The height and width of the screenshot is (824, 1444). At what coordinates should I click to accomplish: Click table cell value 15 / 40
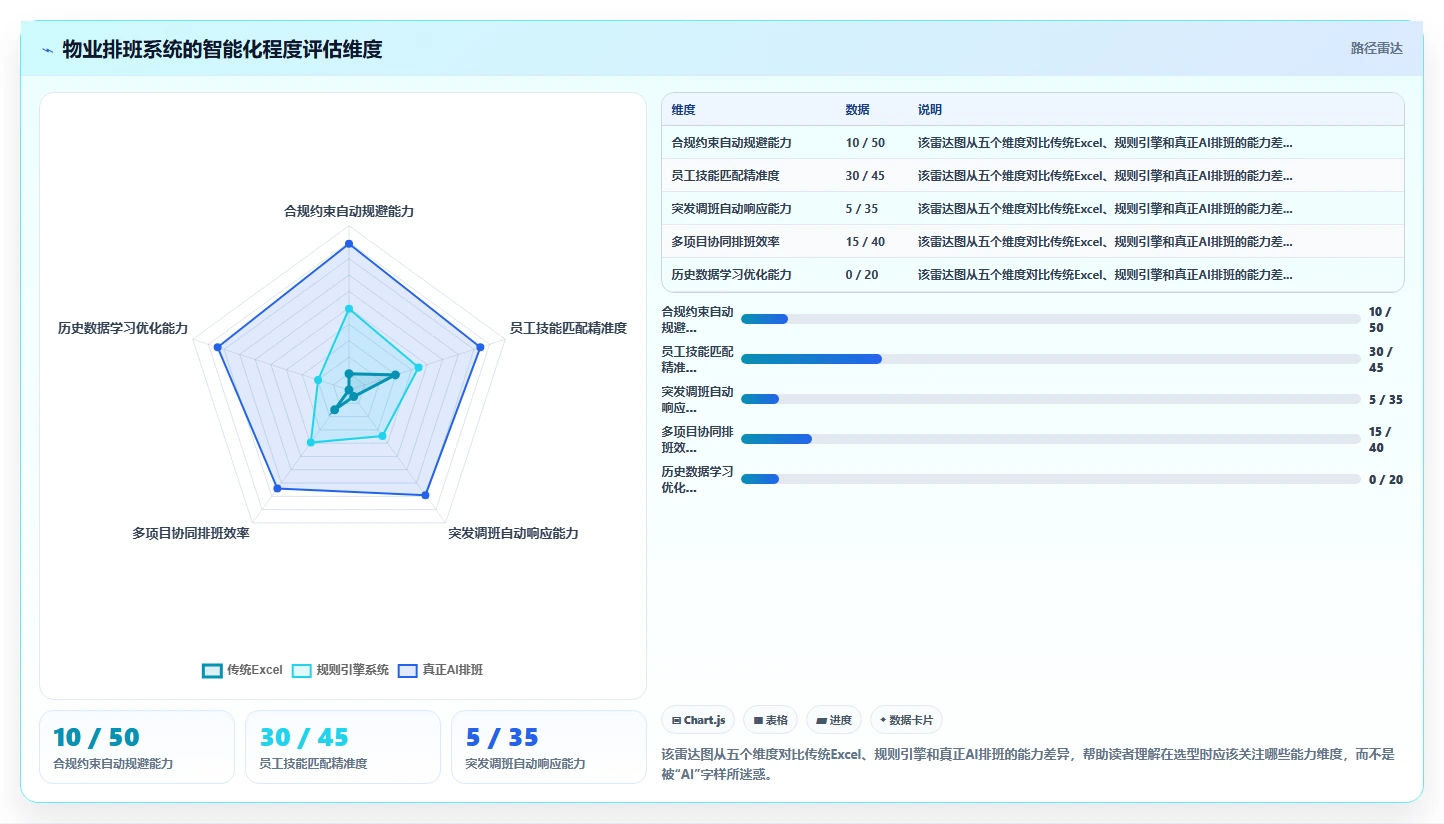(865, 242)
